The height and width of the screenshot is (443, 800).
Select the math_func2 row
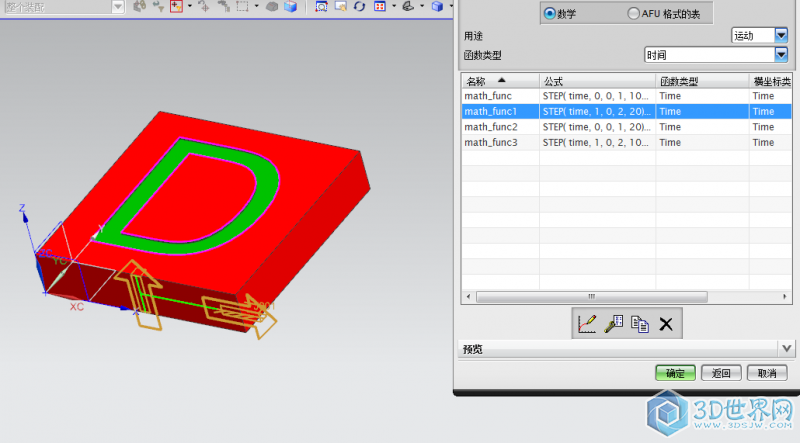pyautogui.click(x=627, y=127)
